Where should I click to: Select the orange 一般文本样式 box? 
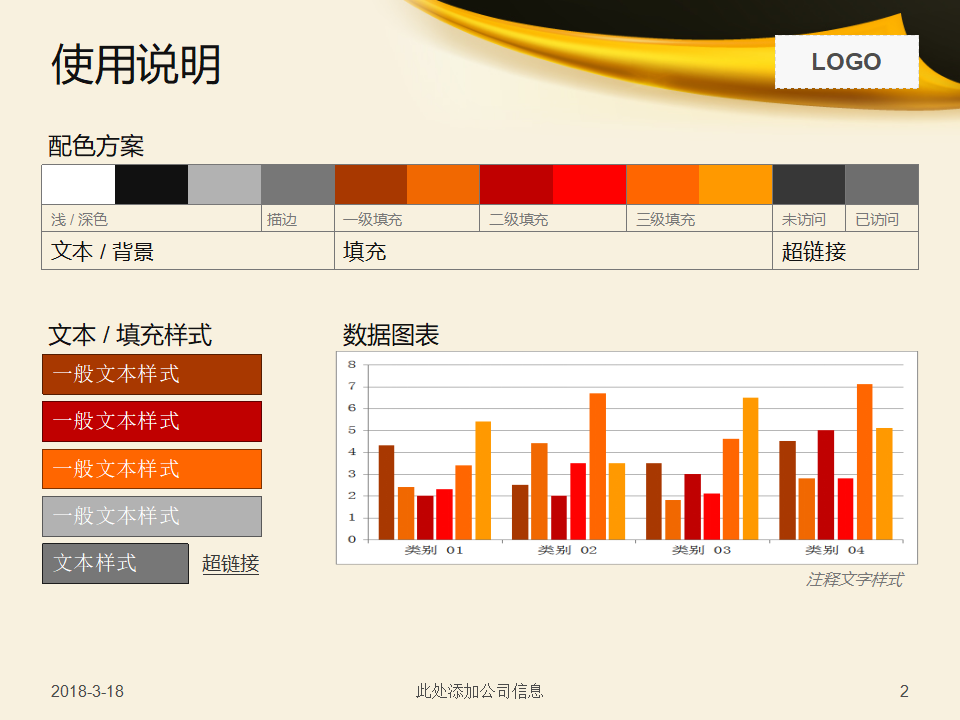click(151, 468)
